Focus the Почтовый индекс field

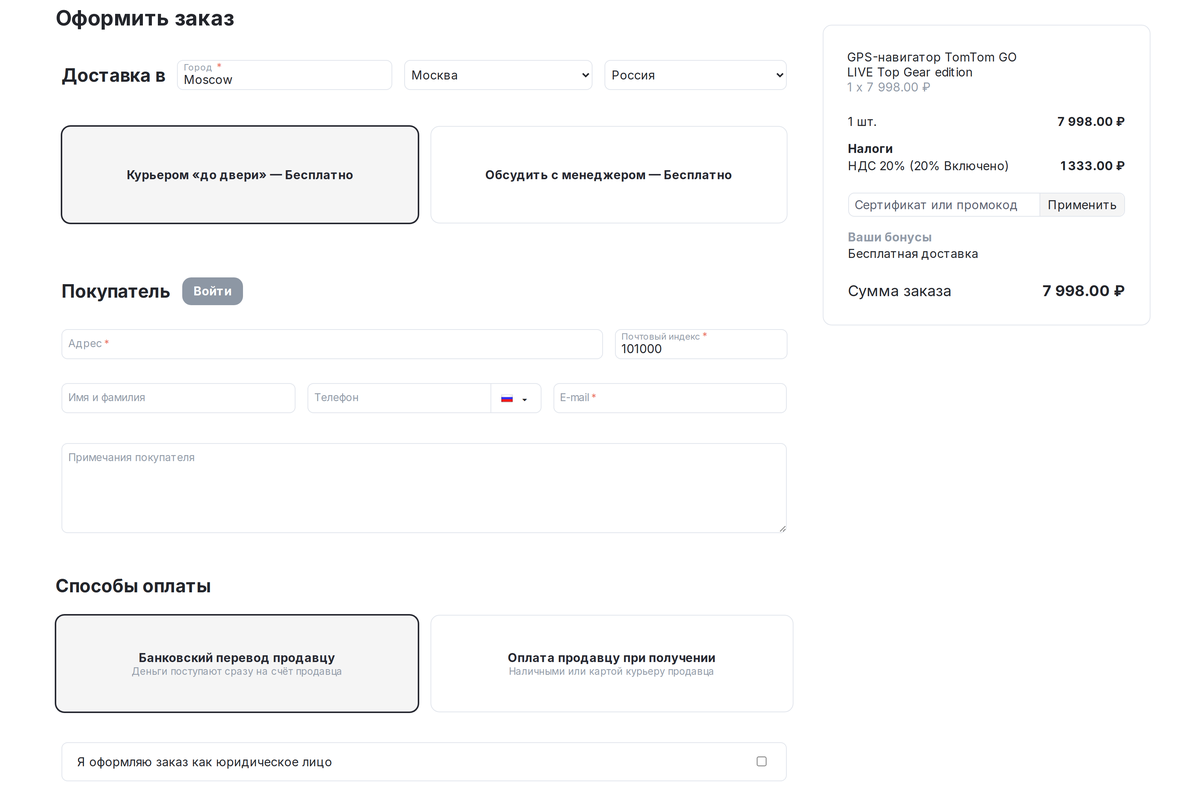point(701,344)
